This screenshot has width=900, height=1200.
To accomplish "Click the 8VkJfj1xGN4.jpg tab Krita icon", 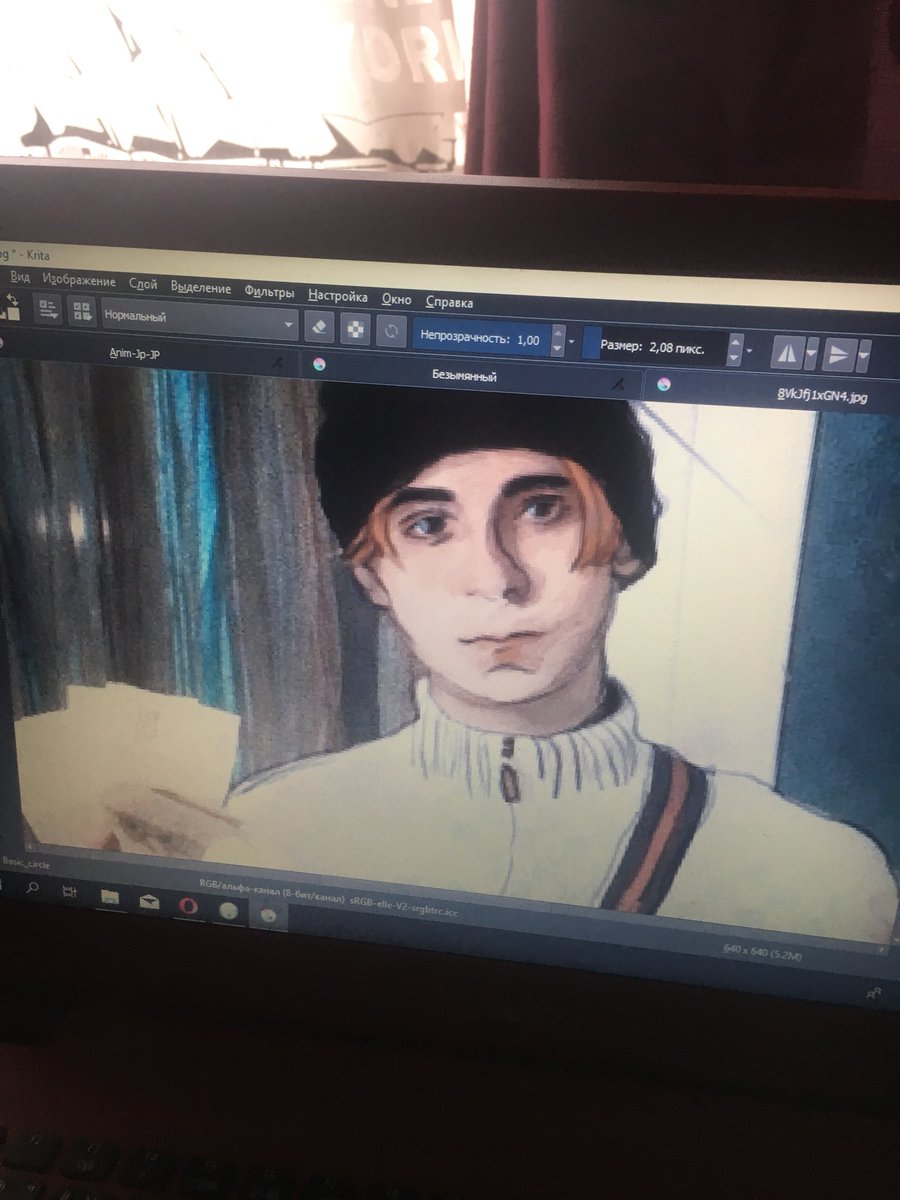I will point(663,385).
